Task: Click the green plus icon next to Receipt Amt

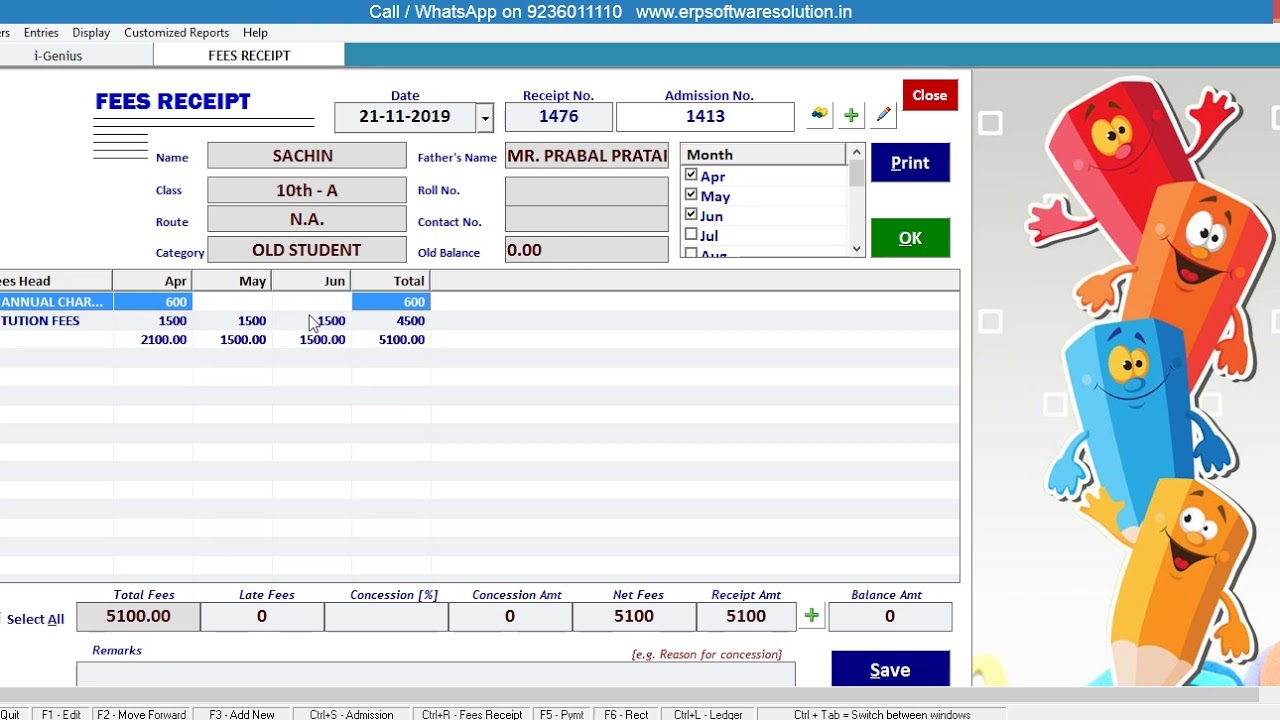Action: tap(811, 616)
